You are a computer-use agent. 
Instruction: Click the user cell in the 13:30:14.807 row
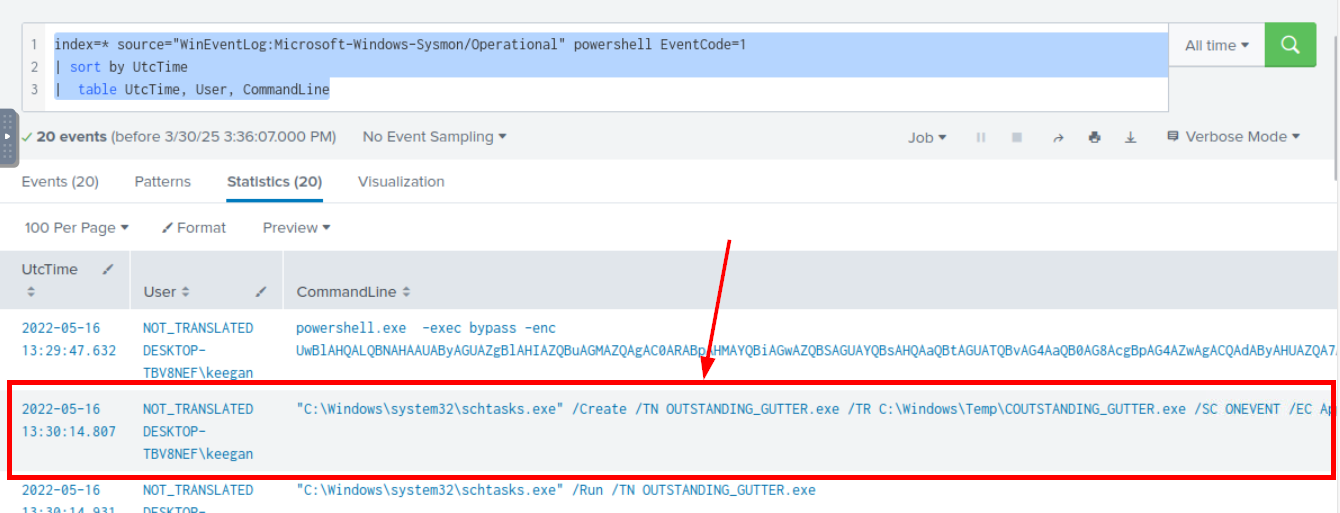click(x=198, y=432)
